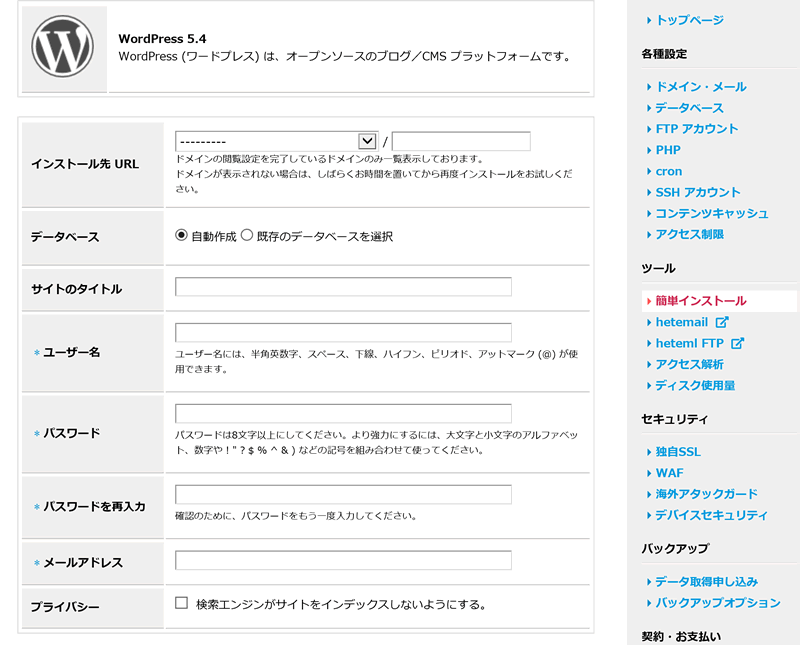Viewport: 800px width, 645px height.
Task: Go to トップページ in sidebar
Action: 689,20
